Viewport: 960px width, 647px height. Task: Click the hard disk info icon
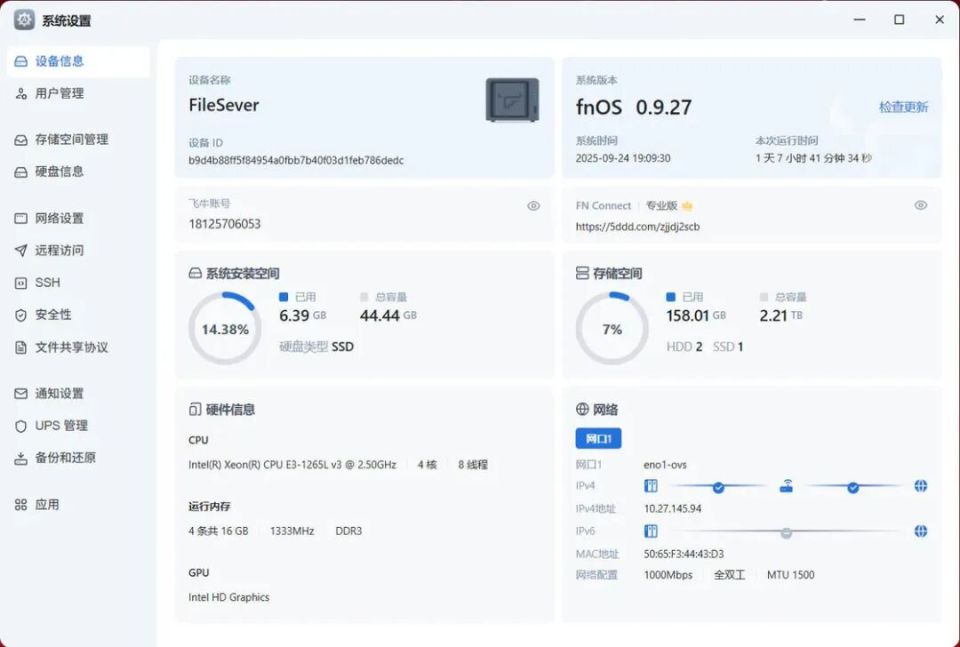click(21, 172)
